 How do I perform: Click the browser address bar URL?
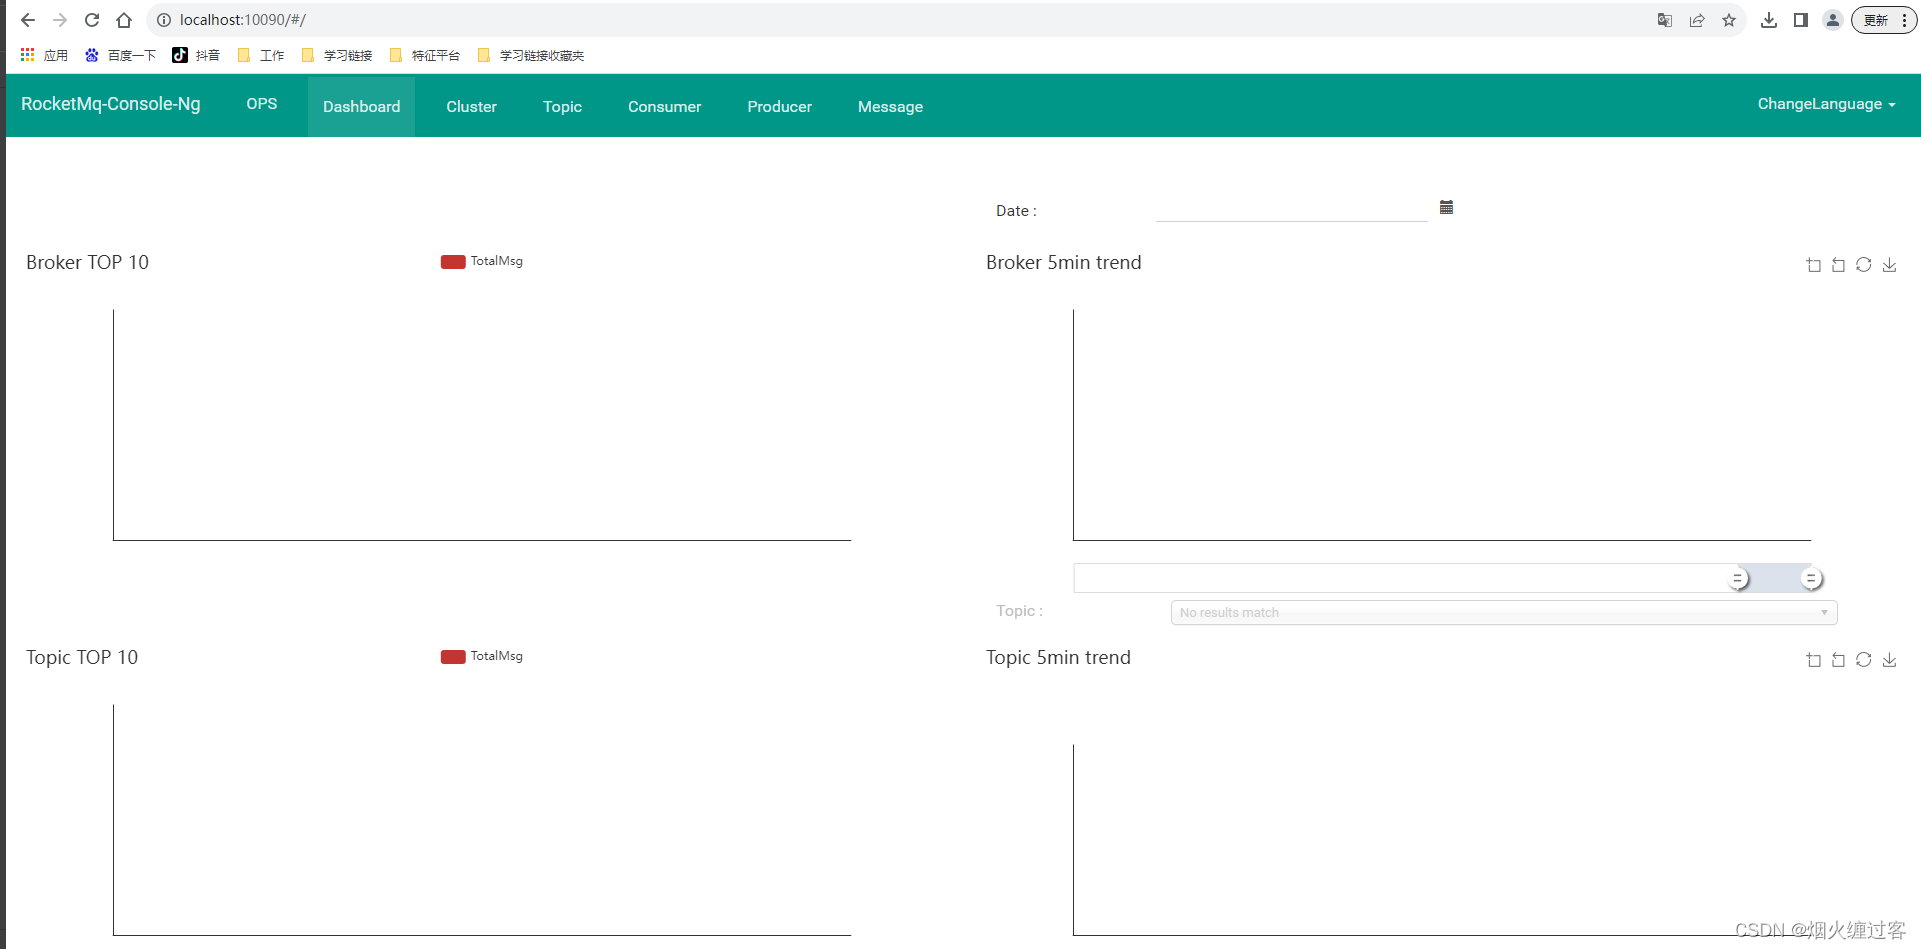click(243, 20)
